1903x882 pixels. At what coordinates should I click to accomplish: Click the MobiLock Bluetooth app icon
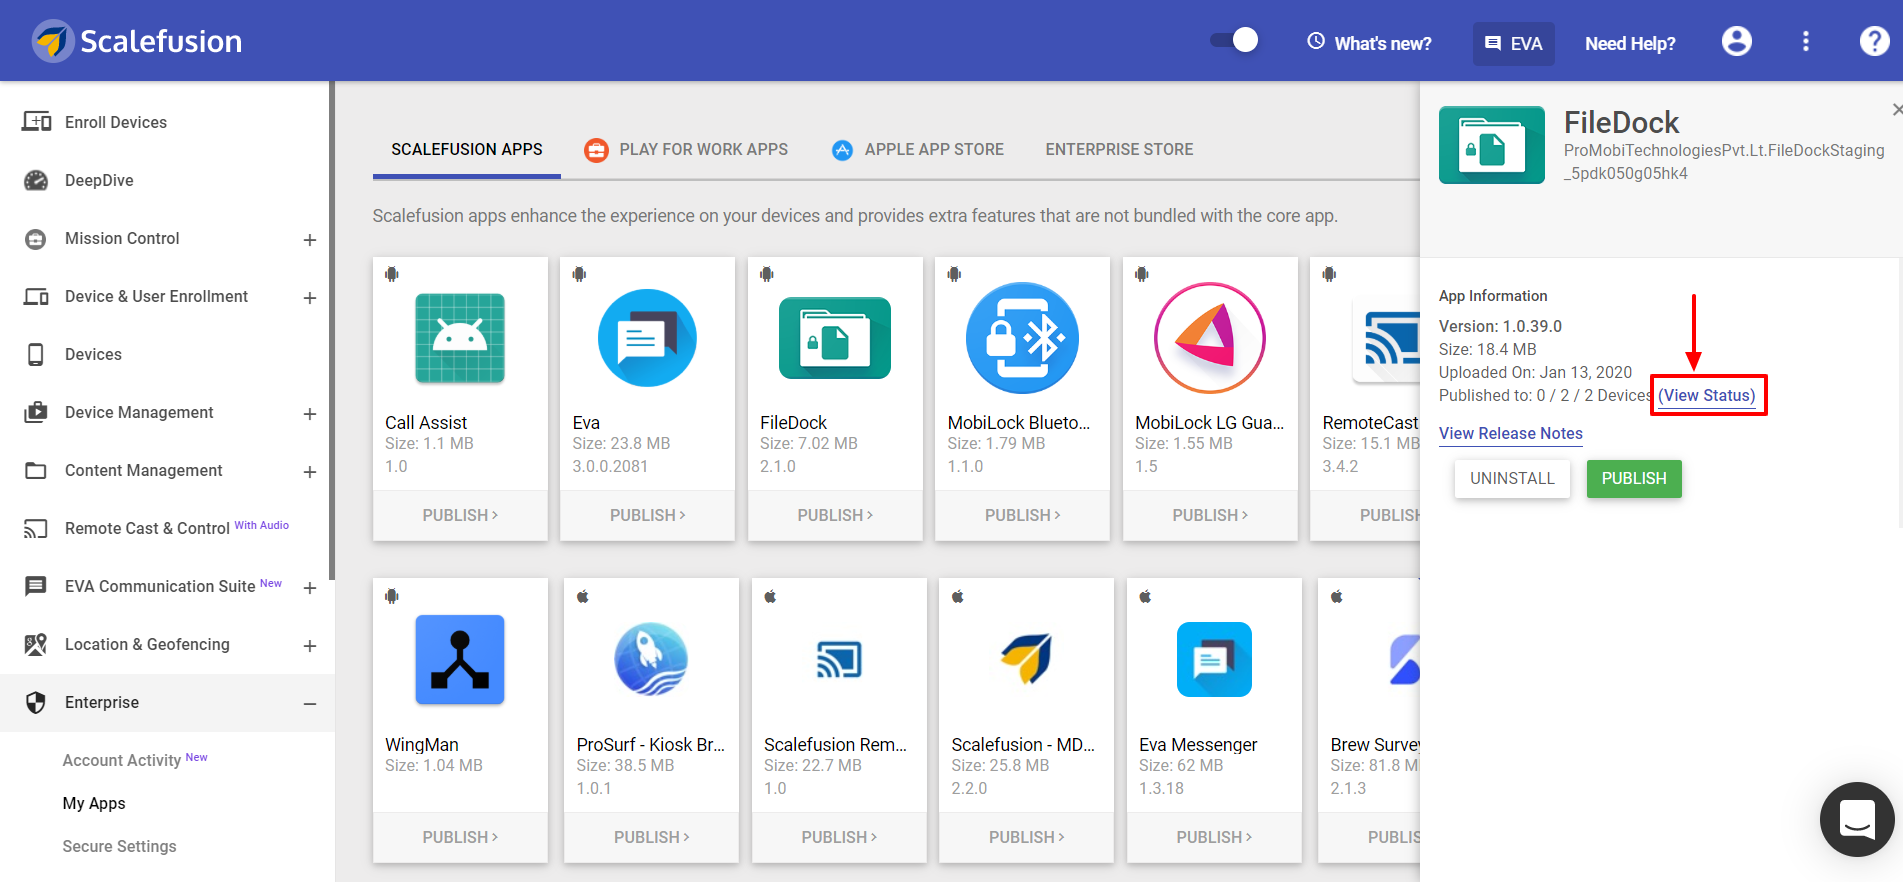pos(1022,338)
